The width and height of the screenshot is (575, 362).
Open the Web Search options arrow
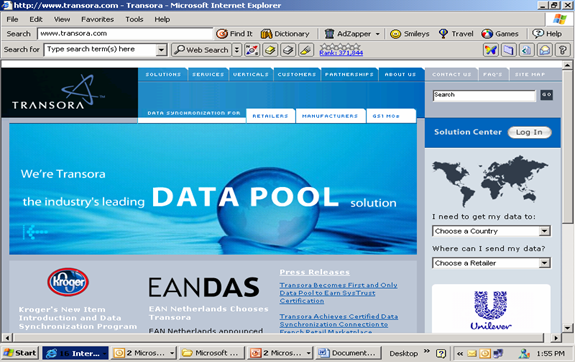pos(237,50)
